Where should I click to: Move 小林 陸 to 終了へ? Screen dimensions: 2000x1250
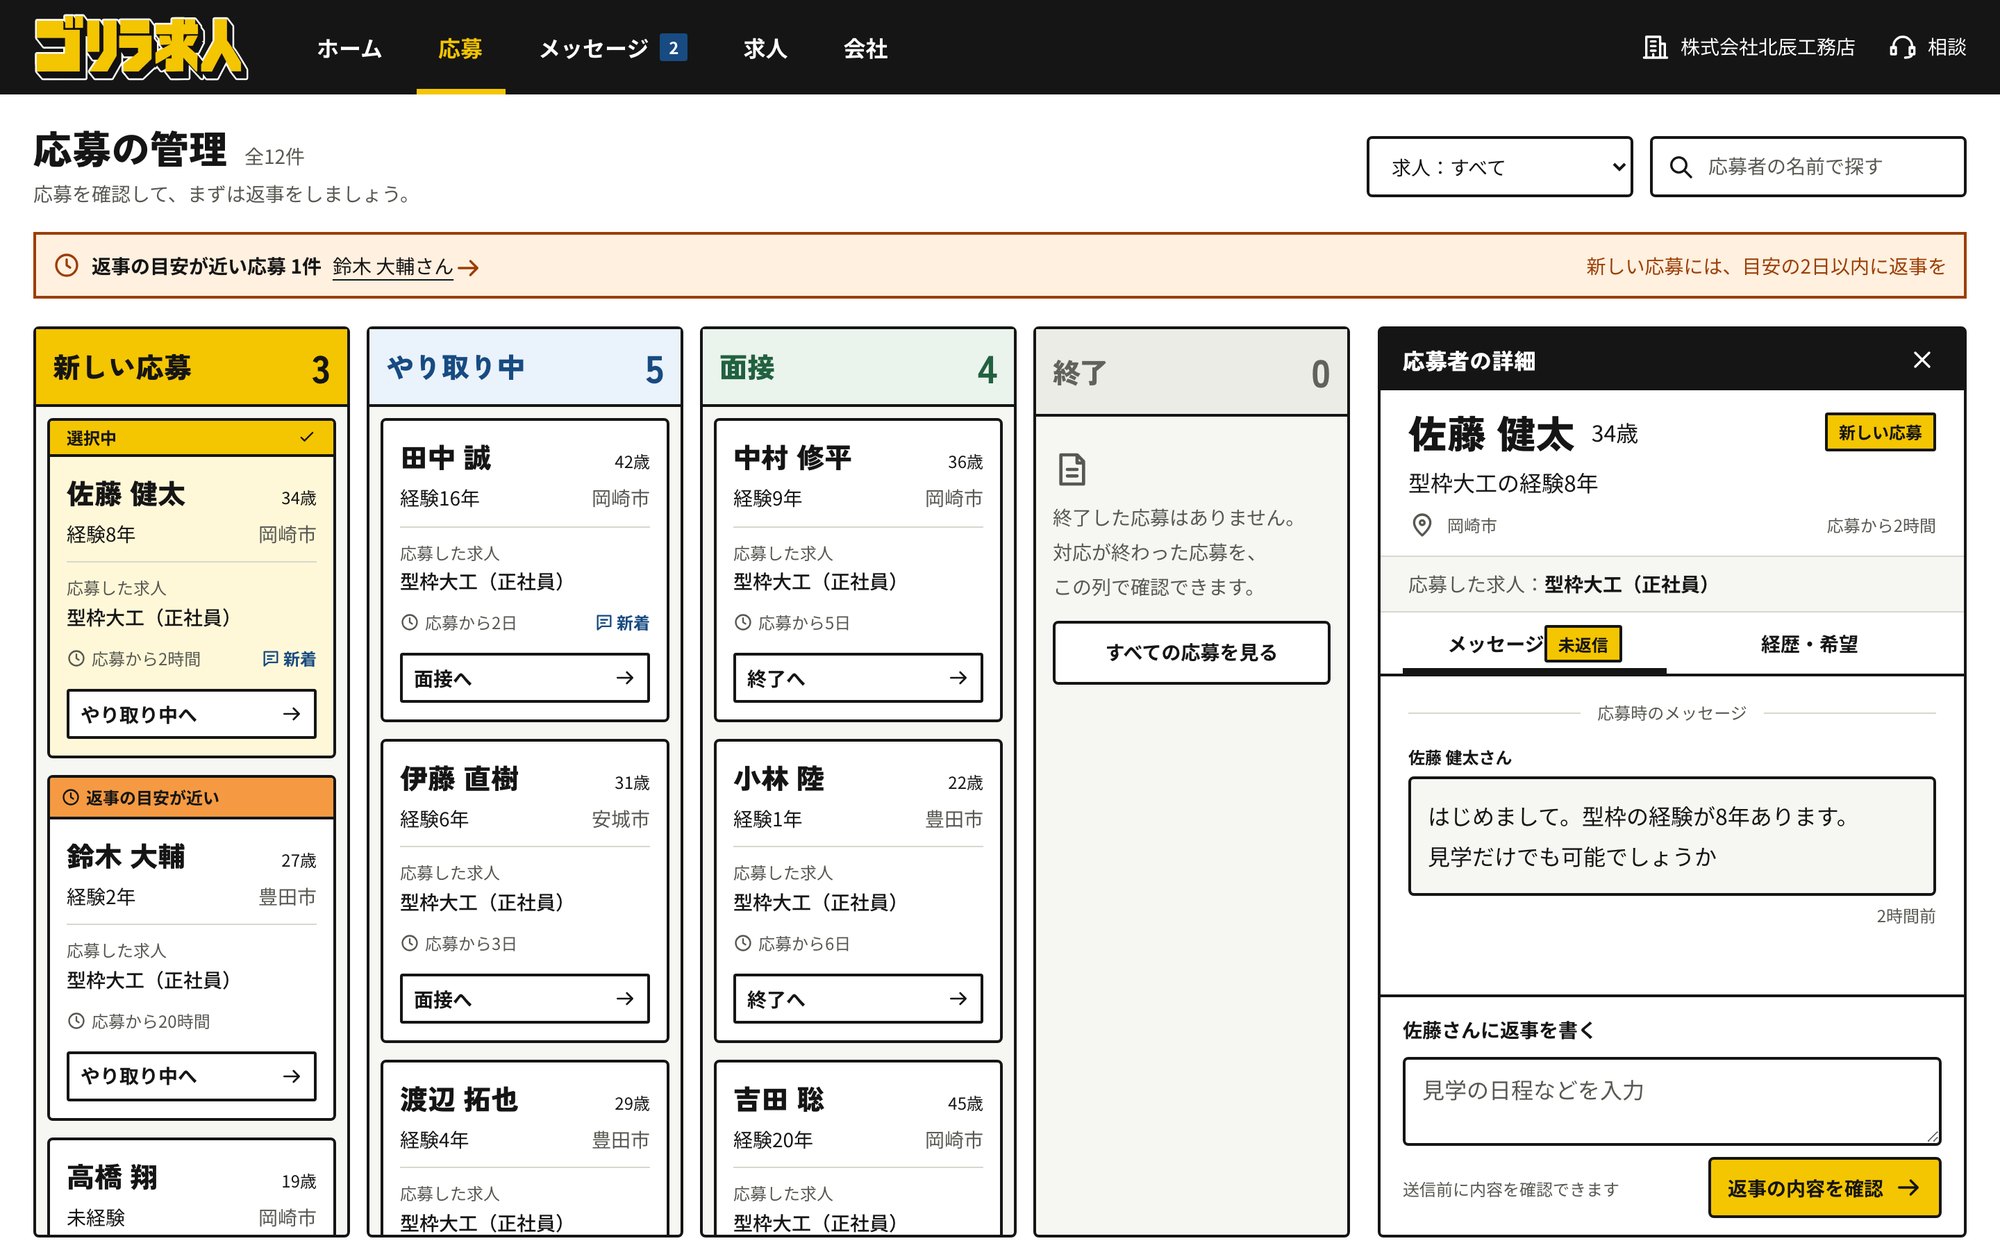click(x=858, y=999)
